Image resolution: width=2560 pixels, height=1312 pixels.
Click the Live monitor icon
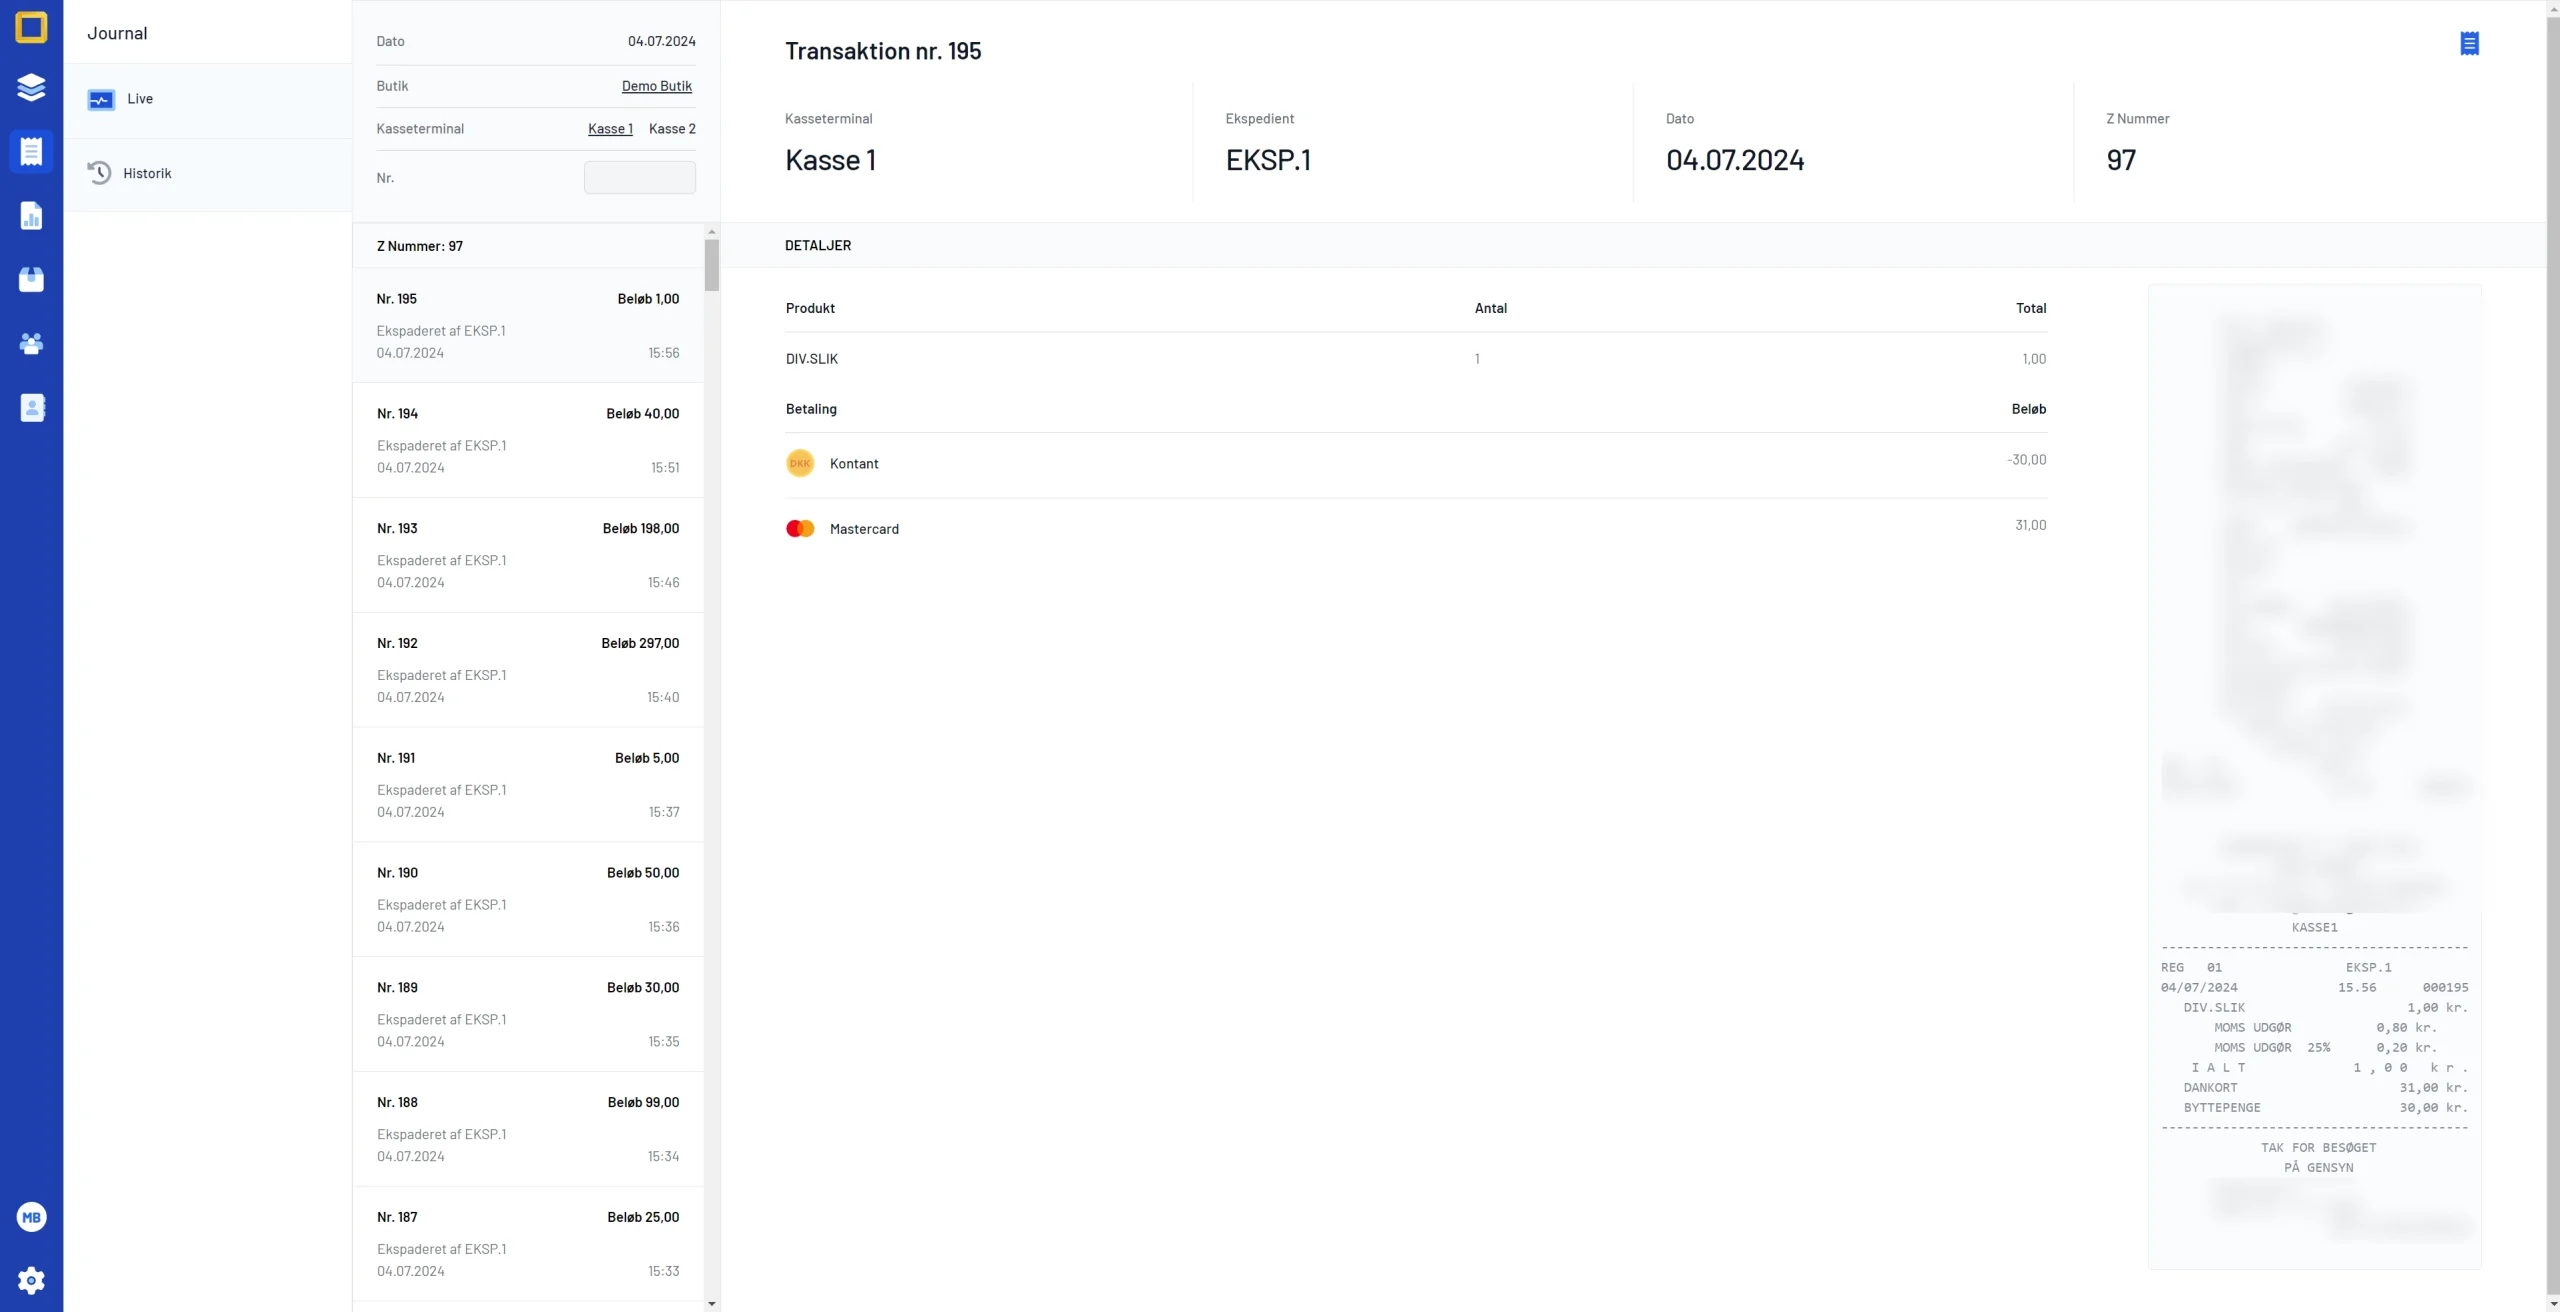click(101, 99)
